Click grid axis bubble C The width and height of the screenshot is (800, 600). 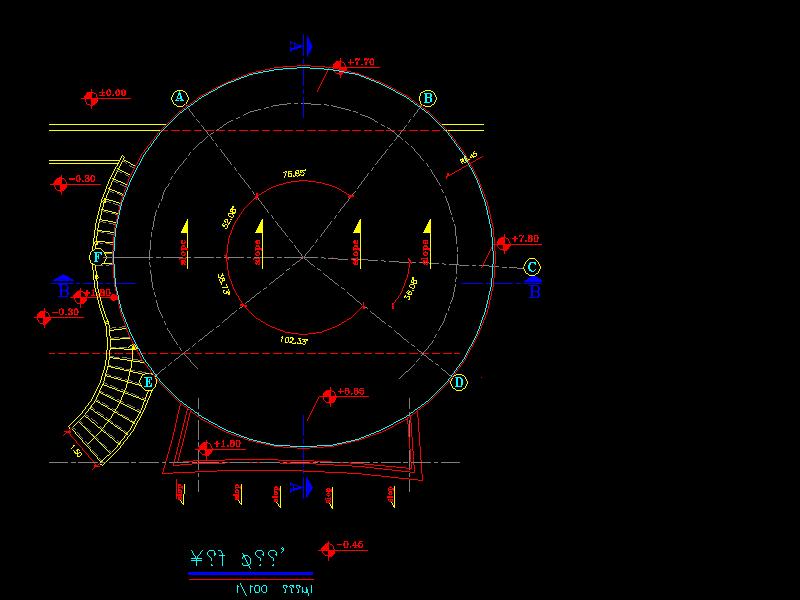point(532,267)
